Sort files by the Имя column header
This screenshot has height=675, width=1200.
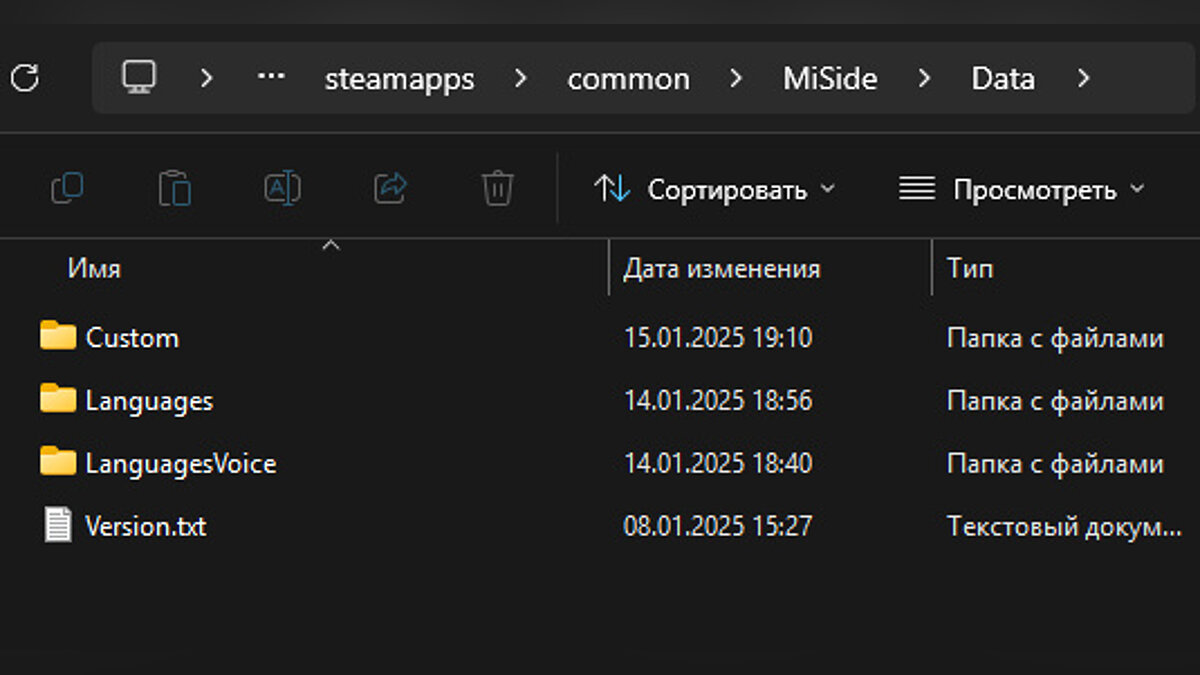95,268
